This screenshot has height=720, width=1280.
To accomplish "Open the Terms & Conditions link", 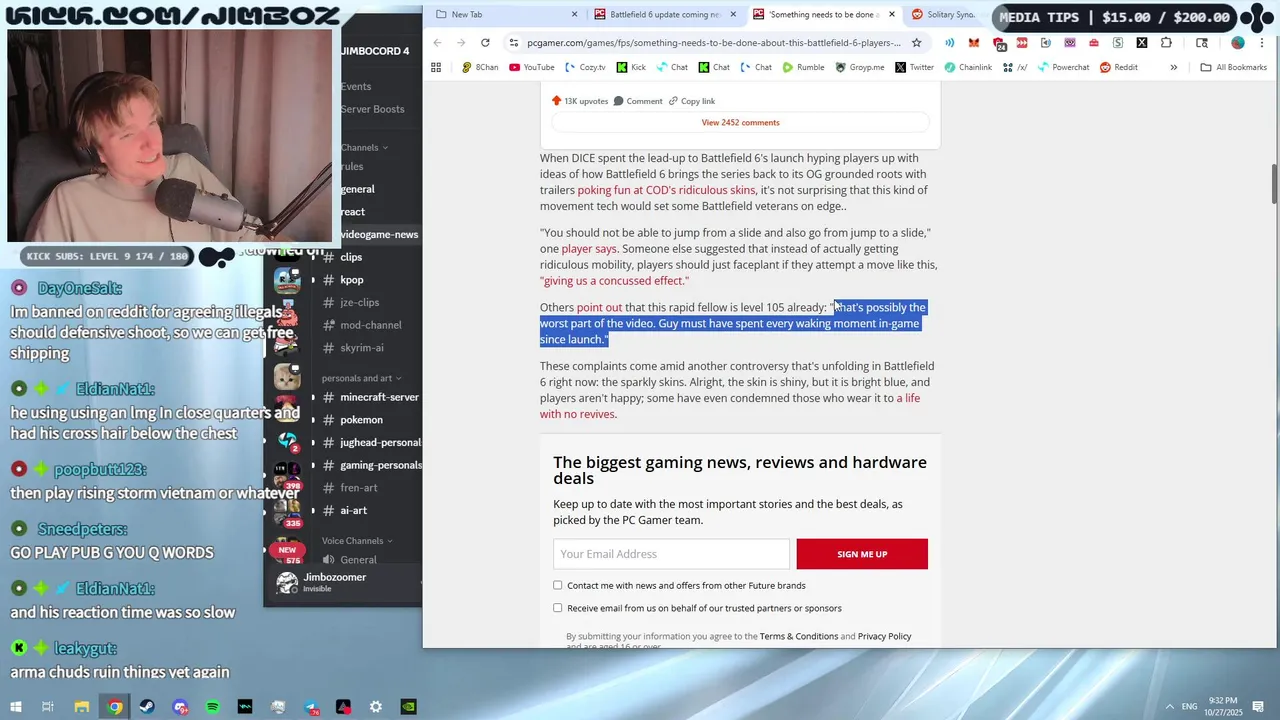I will (799, 636).
